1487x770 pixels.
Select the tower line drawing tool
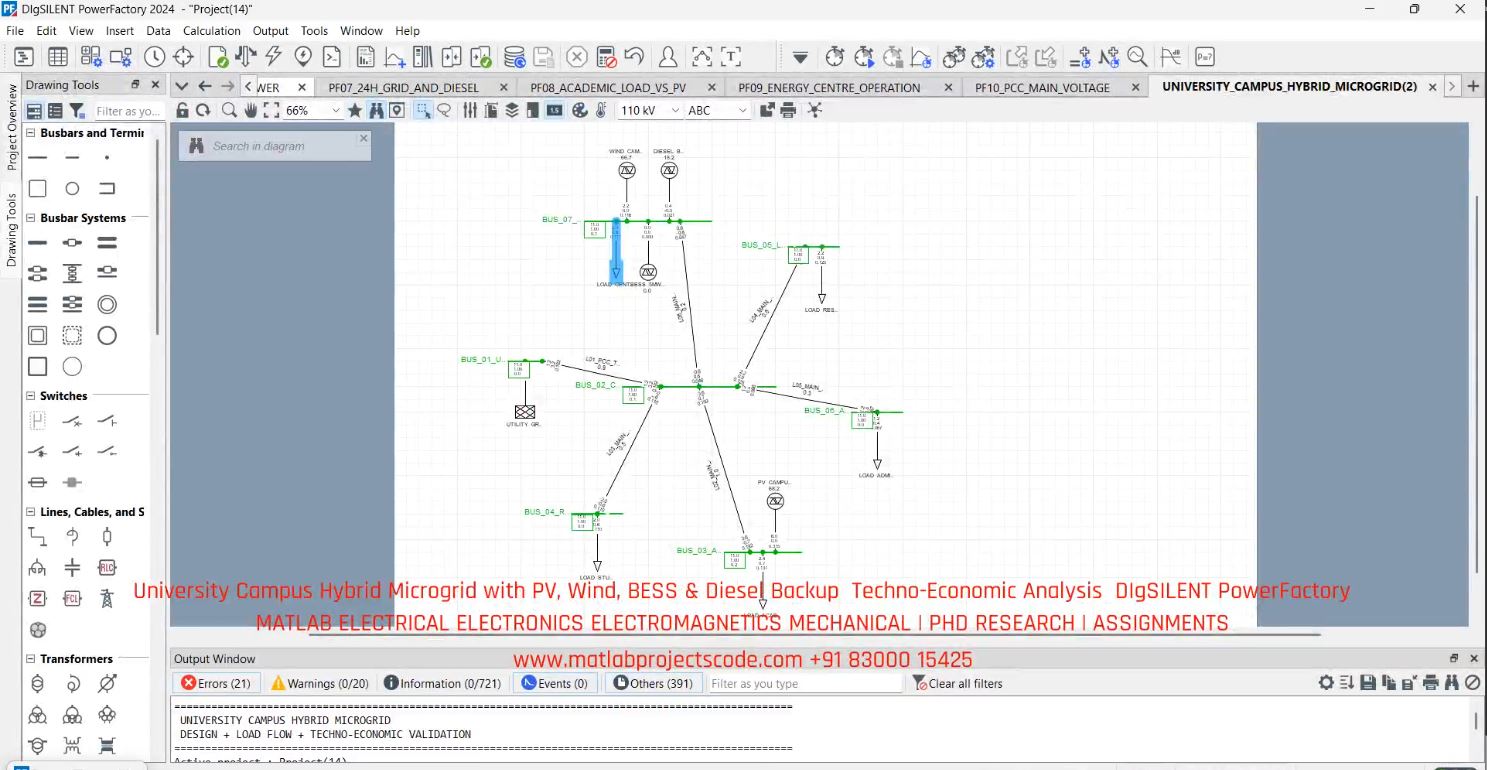point(107,599)
